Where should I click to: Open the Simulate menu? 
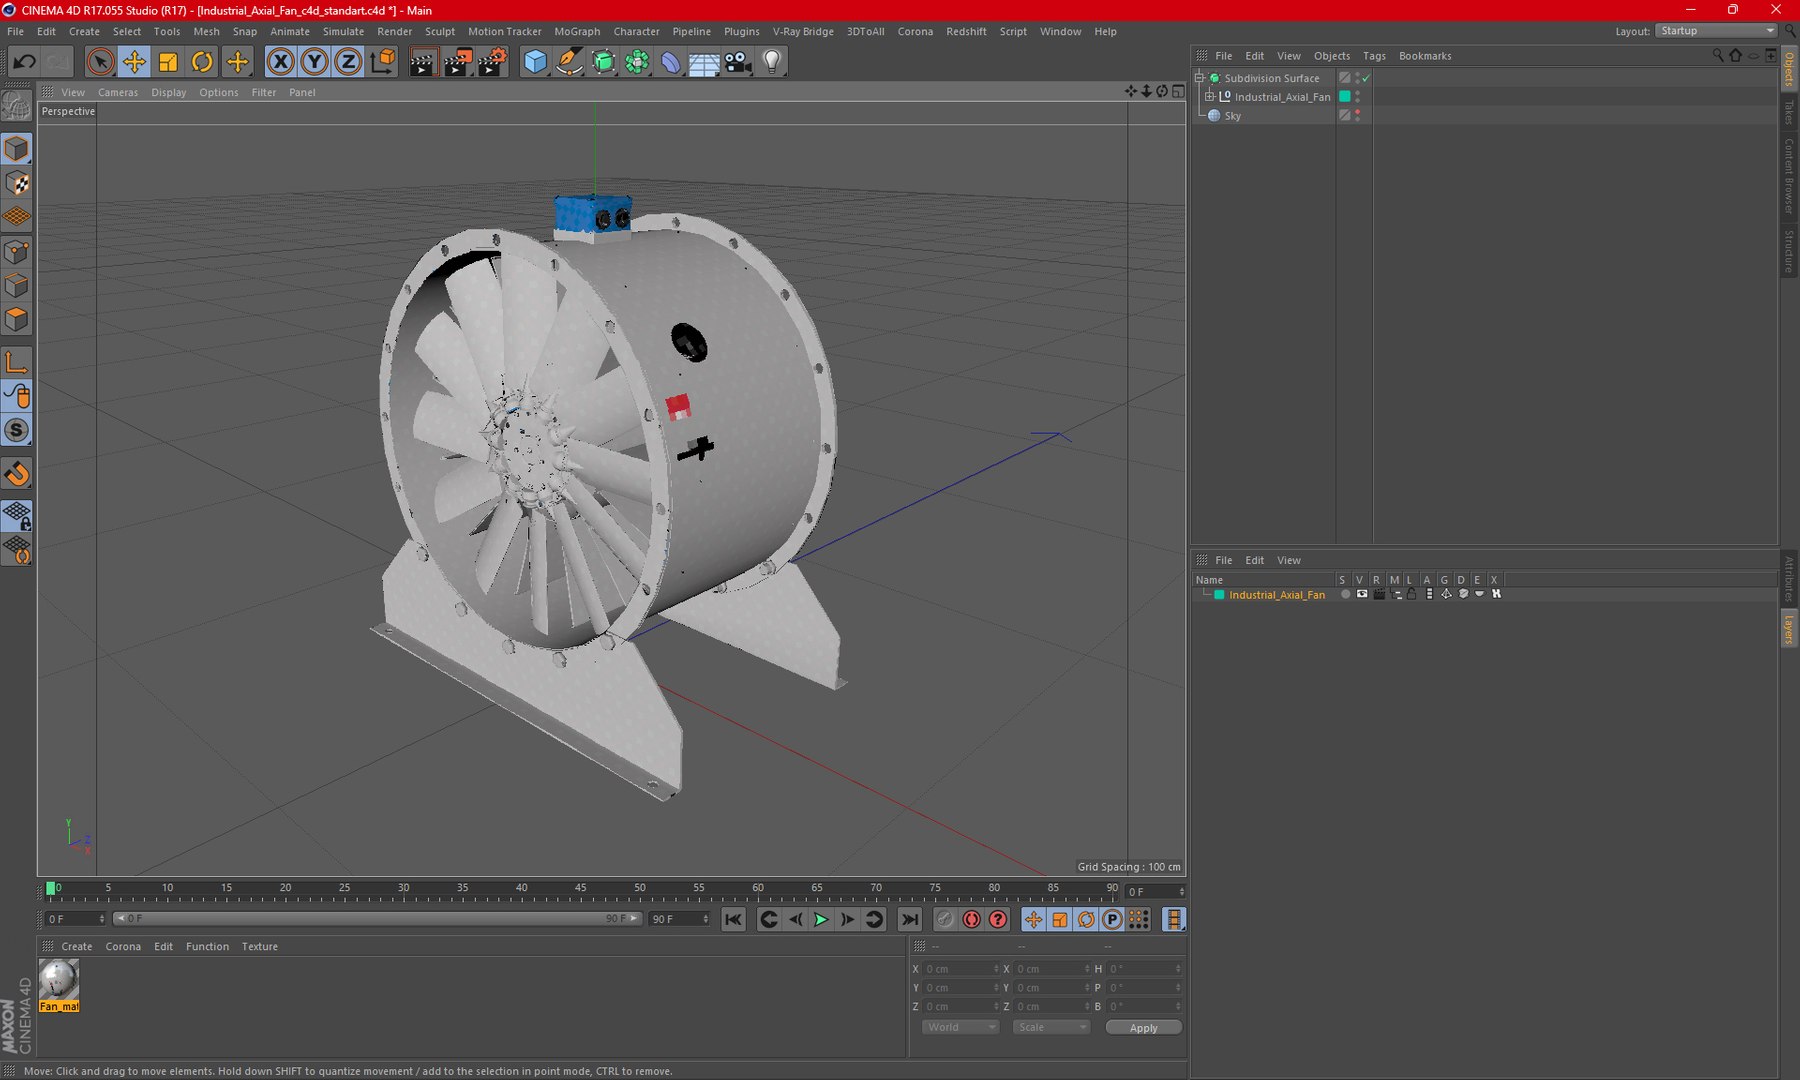(343, 31)
